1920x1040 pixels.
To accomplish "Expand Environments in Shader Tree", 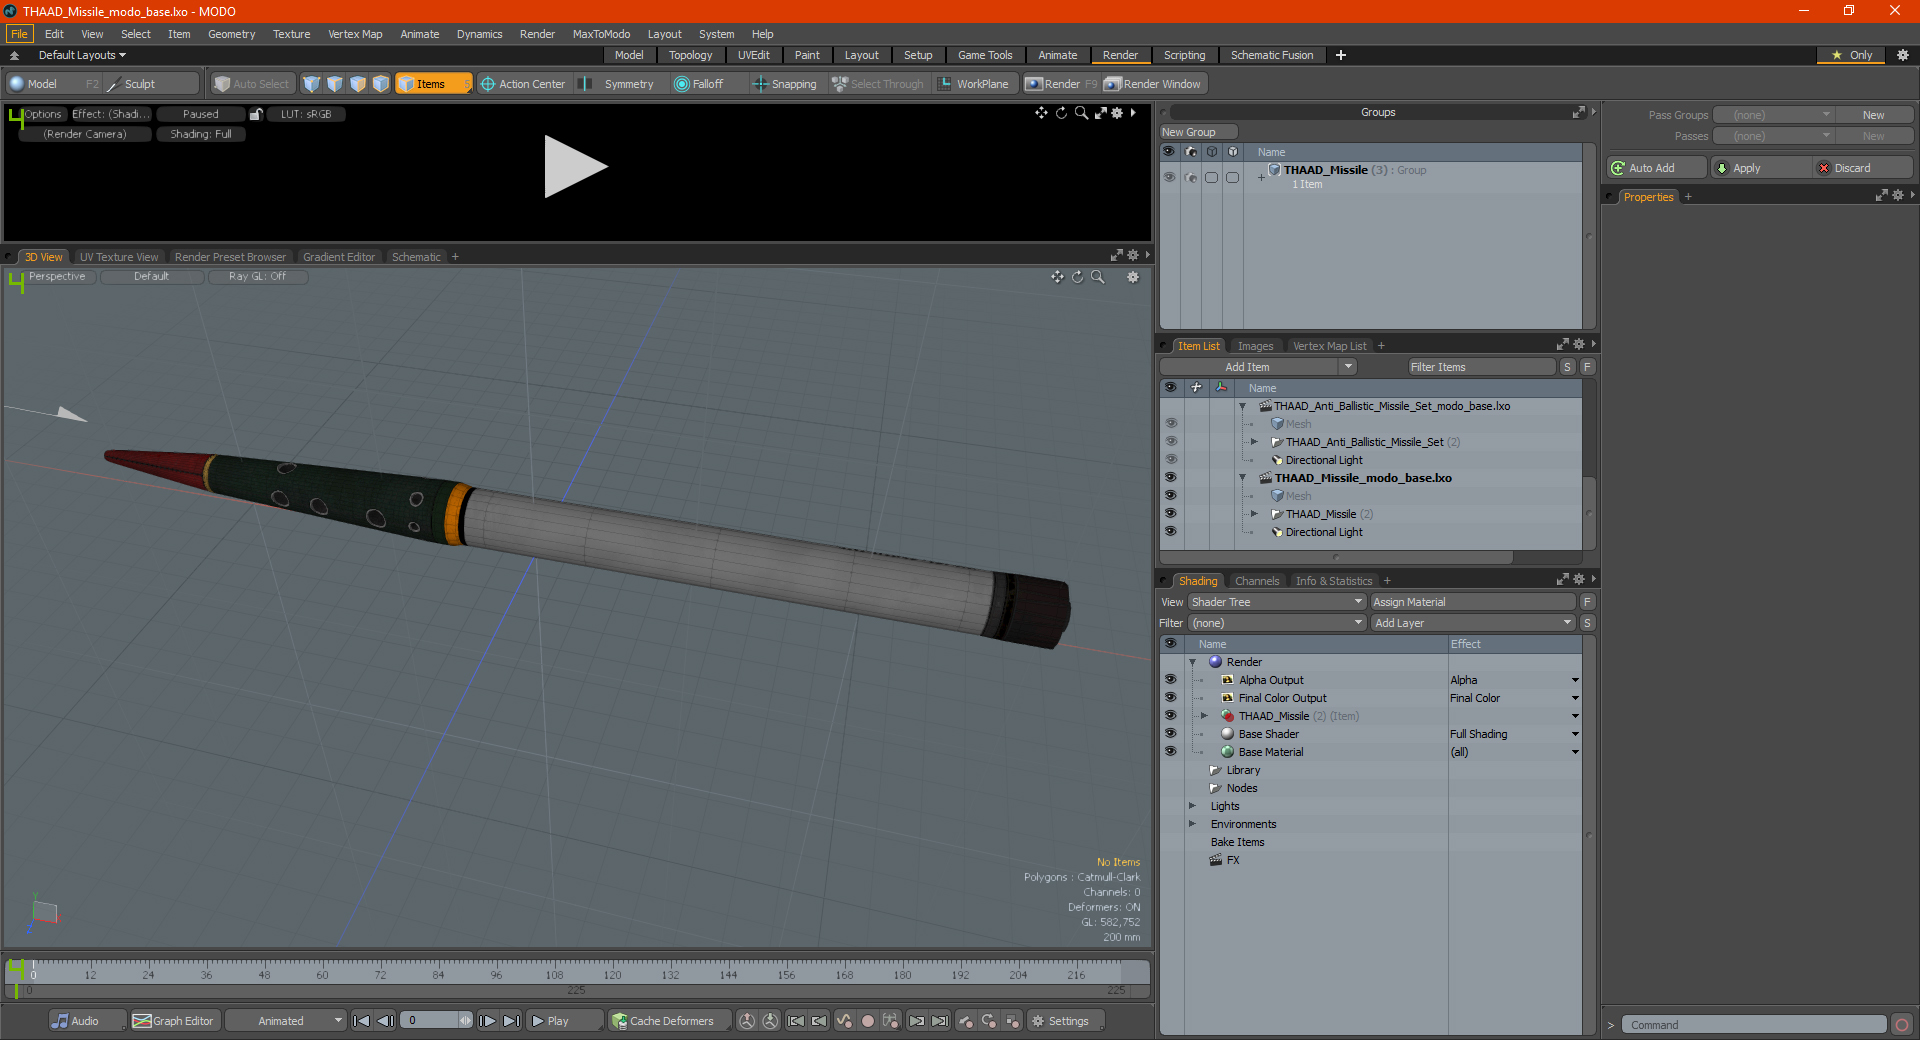I will tap(1192, 824).
